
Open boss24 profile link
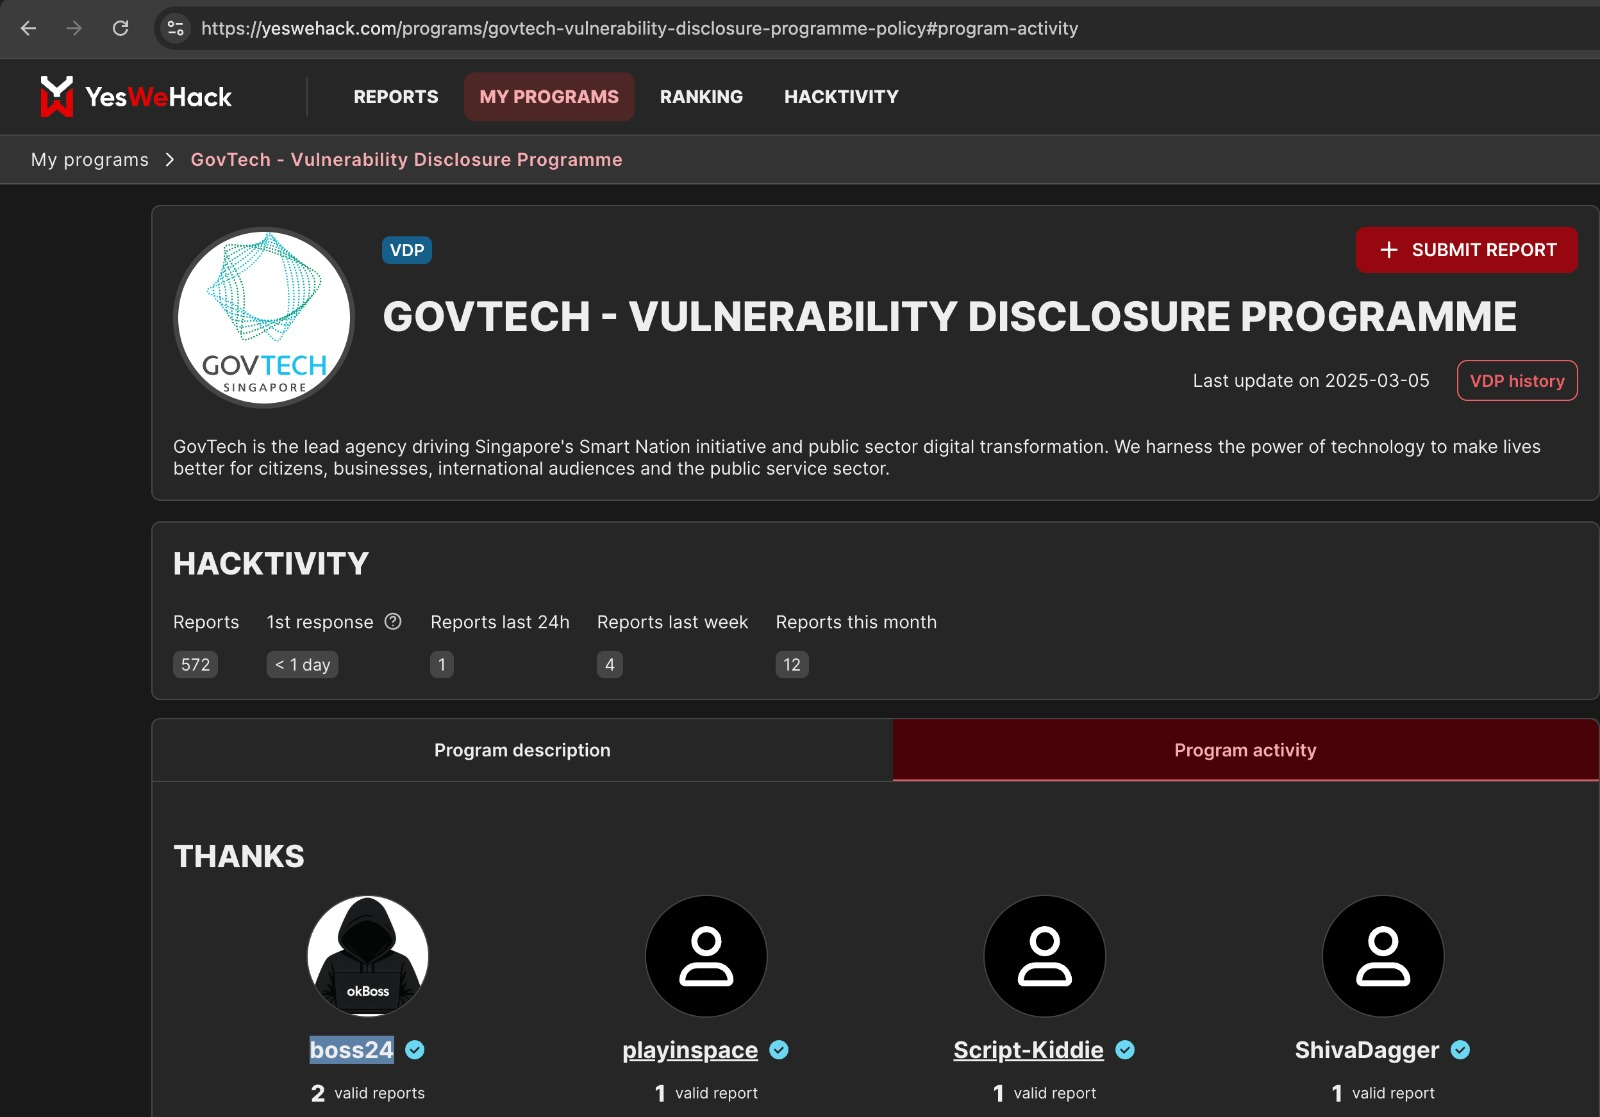[352, 1050]
